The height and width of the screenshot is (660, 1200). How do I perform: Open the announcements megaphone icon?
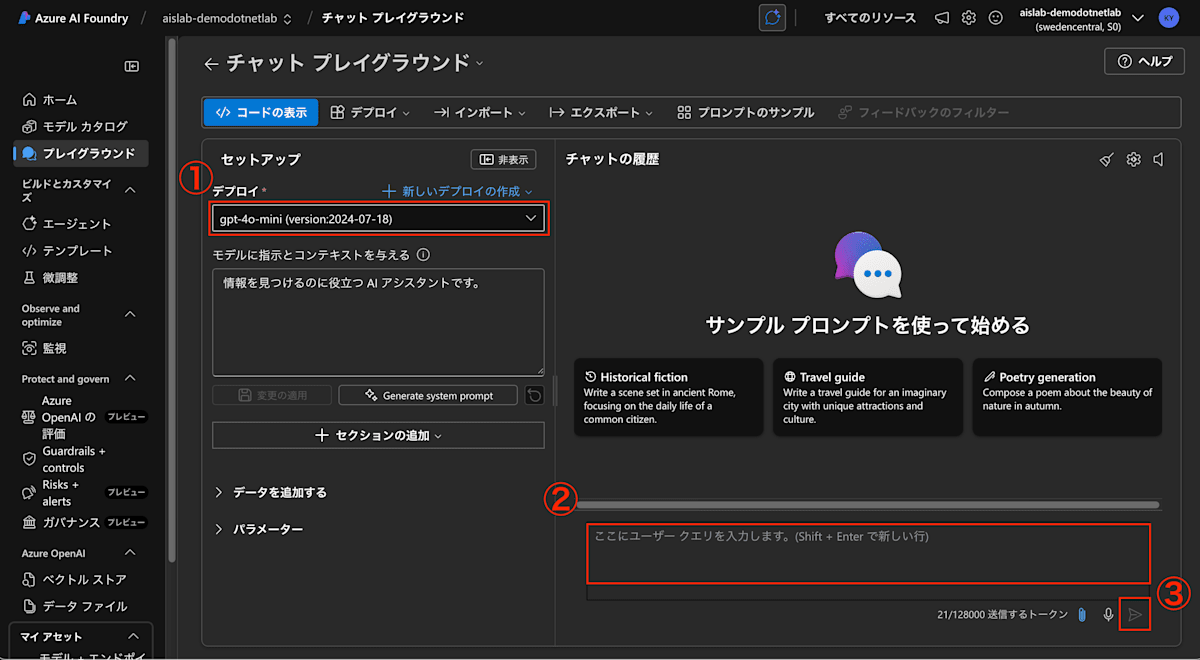pyautogui.click(x=942, y=18)
